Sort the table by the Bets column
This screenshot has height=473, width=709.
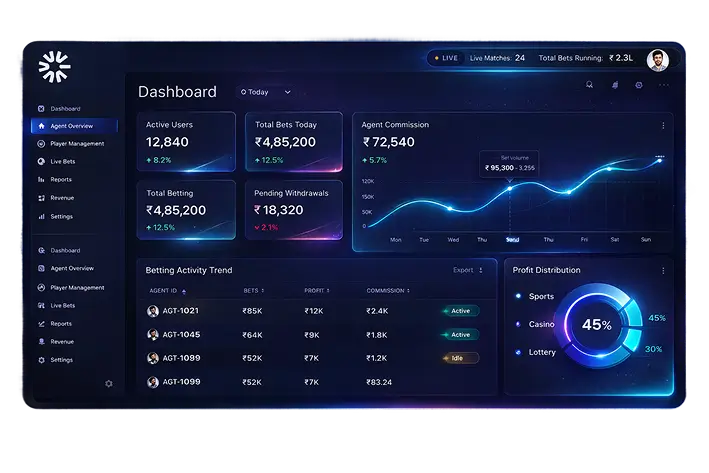(251, 291)
